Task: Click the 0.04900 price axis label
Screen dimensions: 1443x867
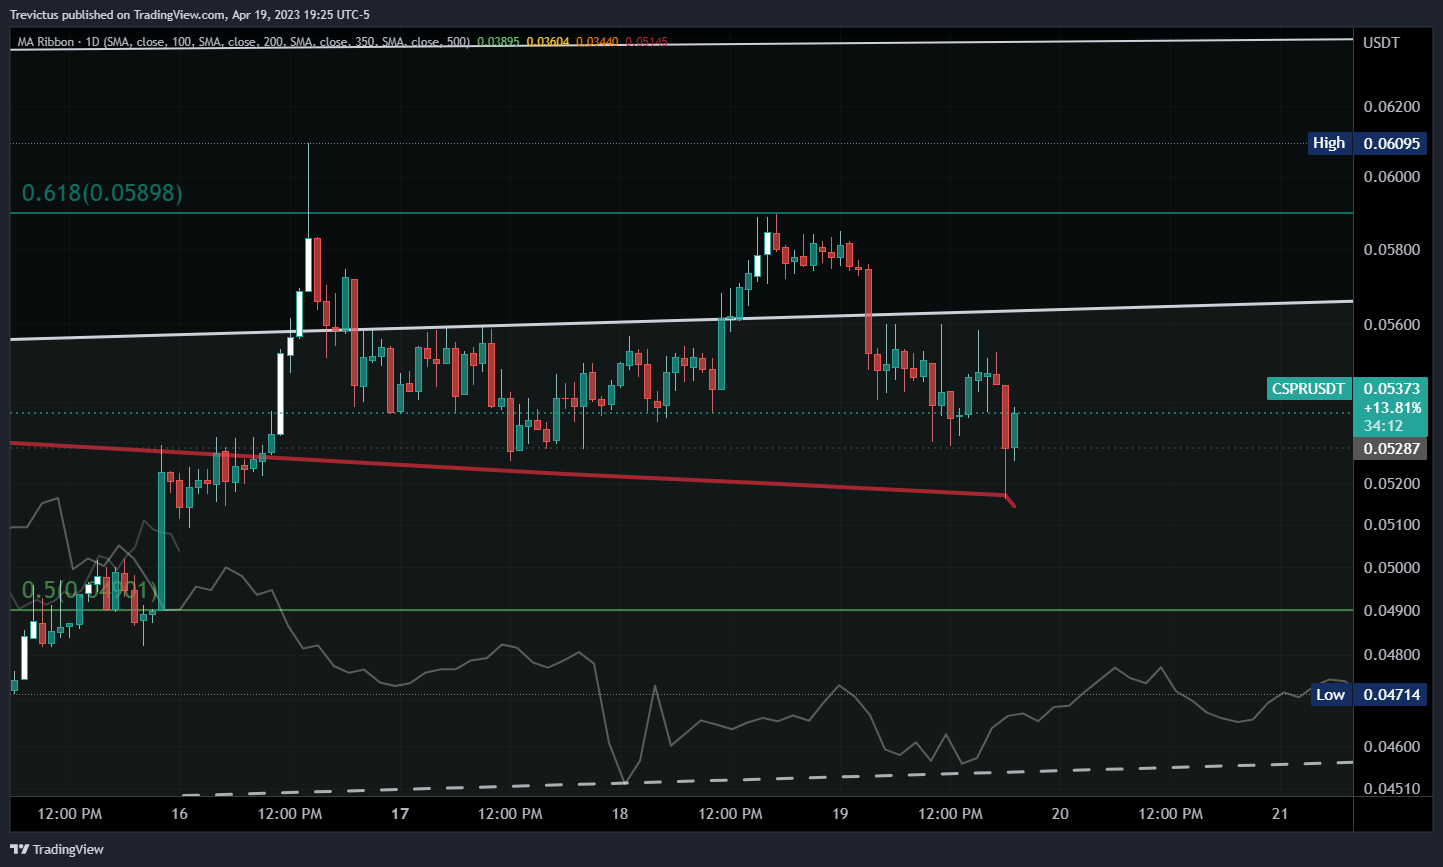Action: 1392,611
